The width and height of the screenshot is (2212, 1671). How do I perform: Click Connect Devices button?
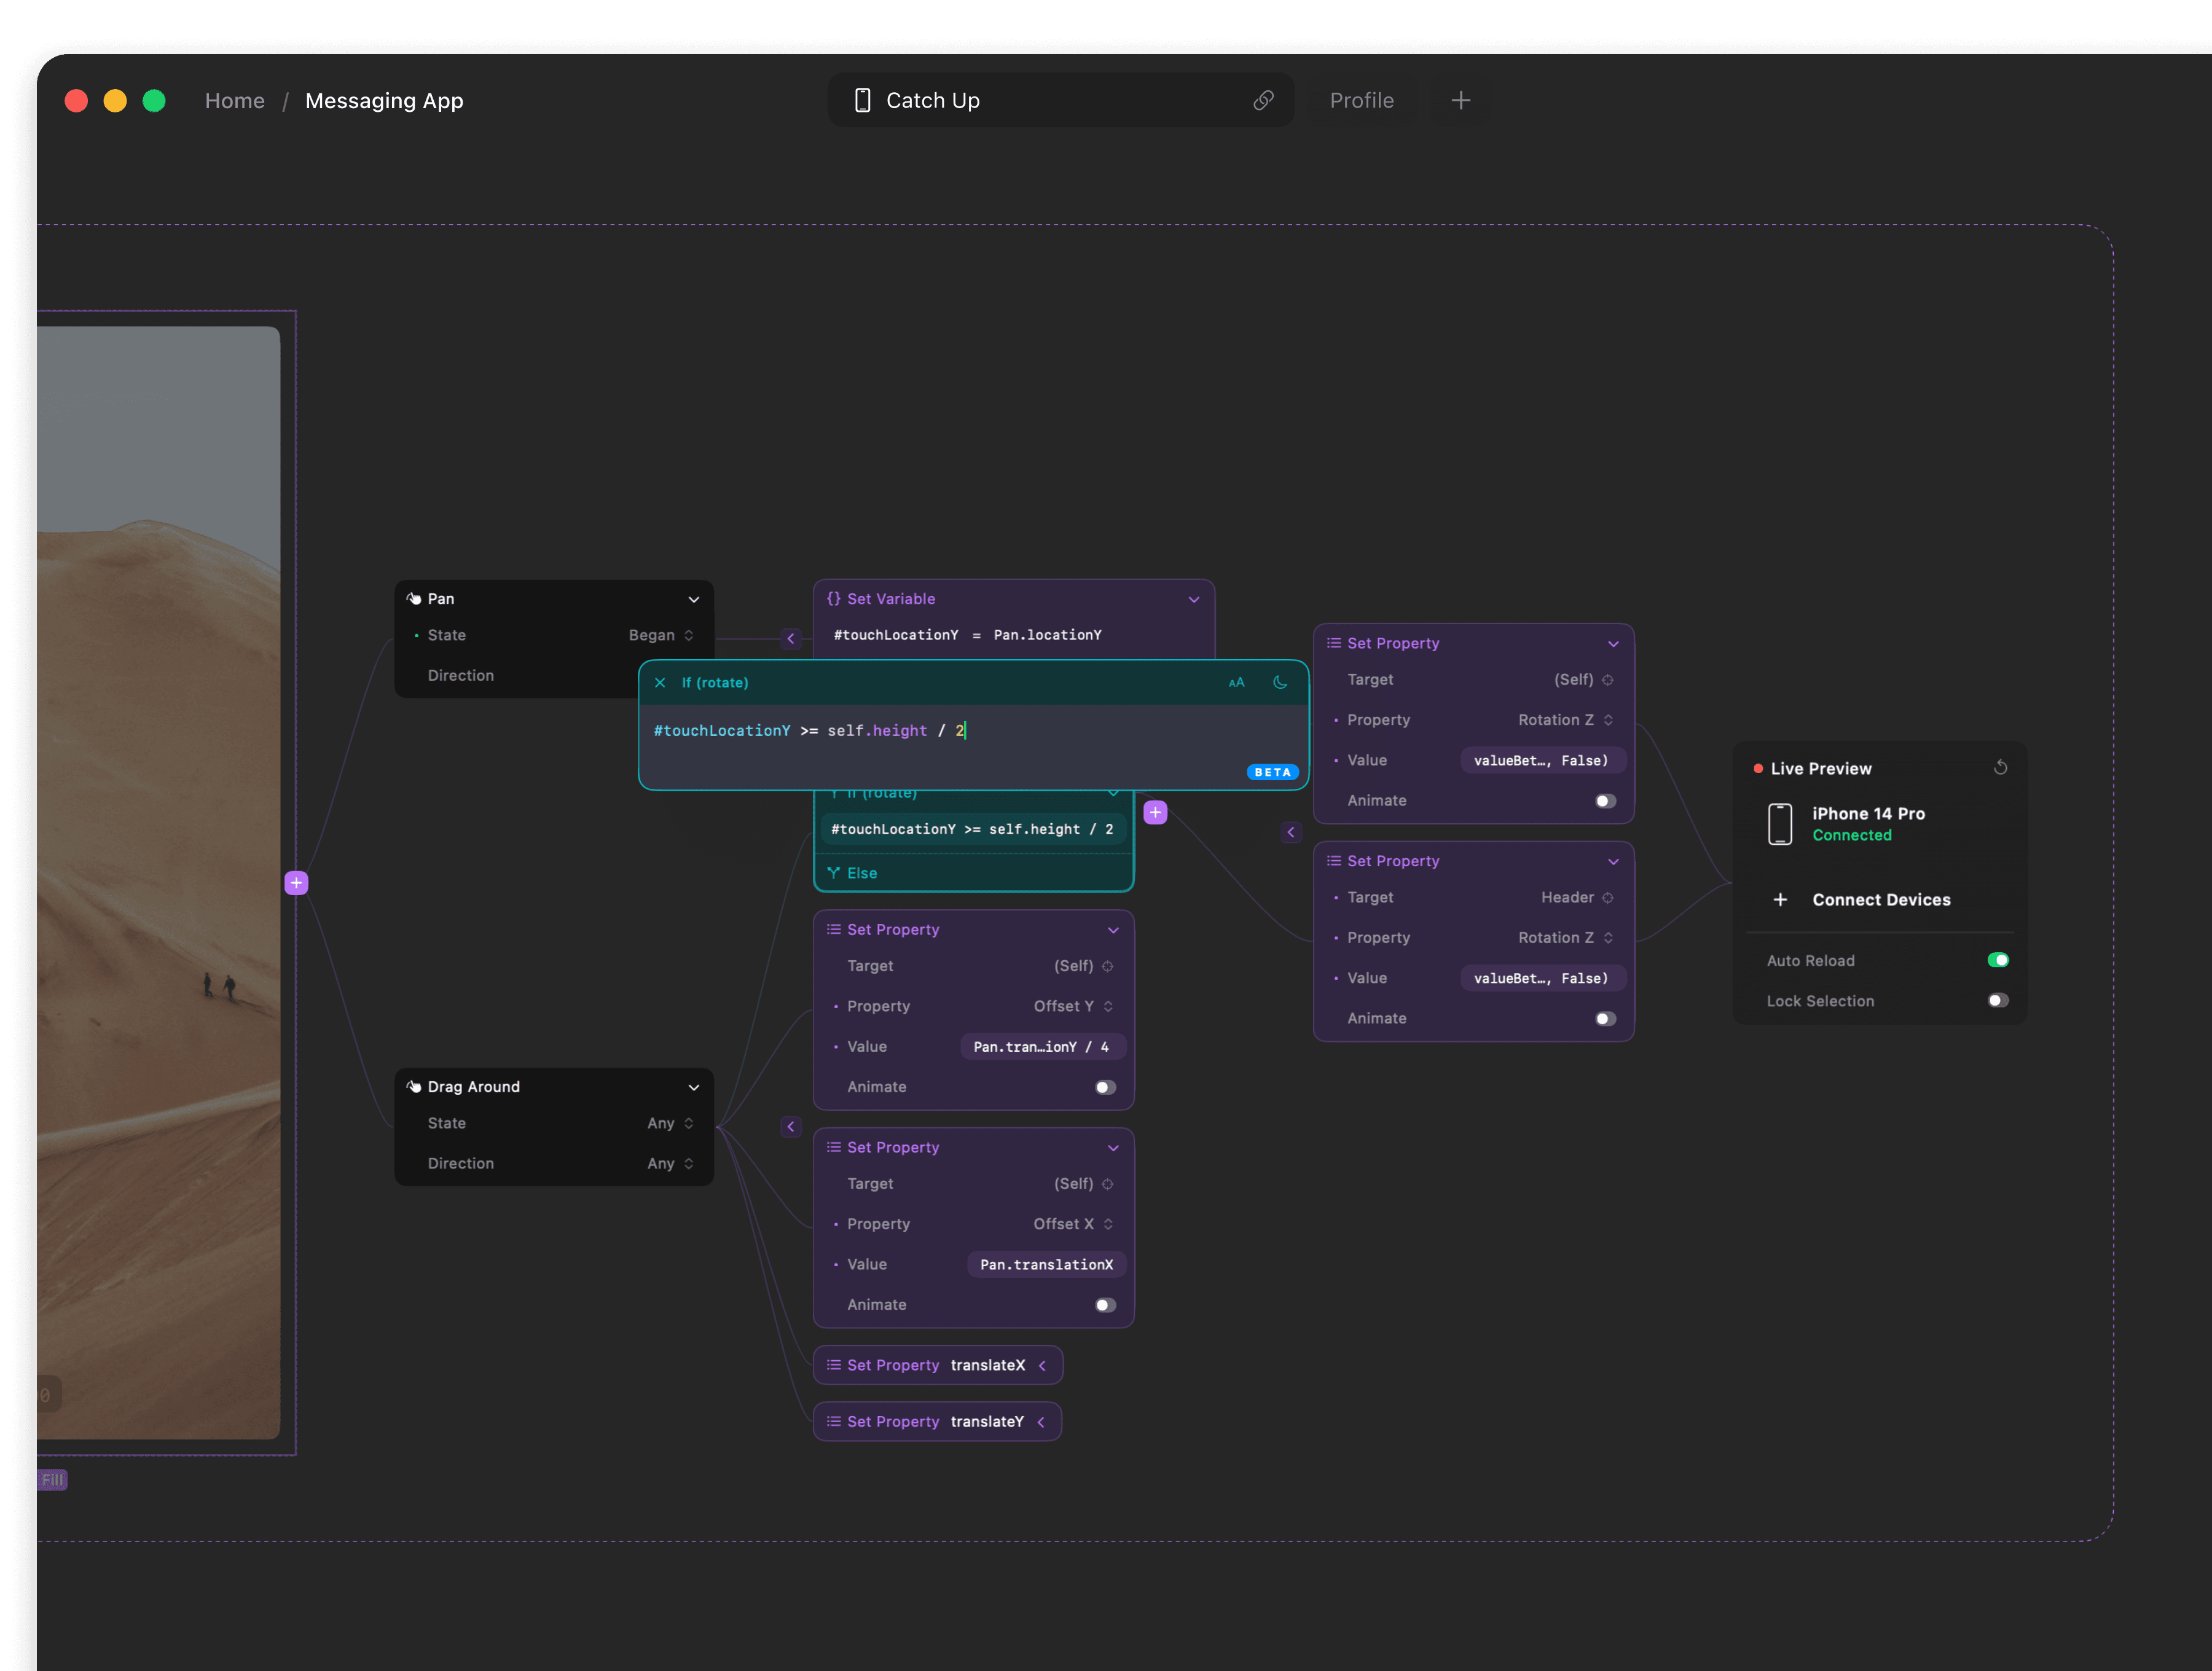tap(1880, 899)
